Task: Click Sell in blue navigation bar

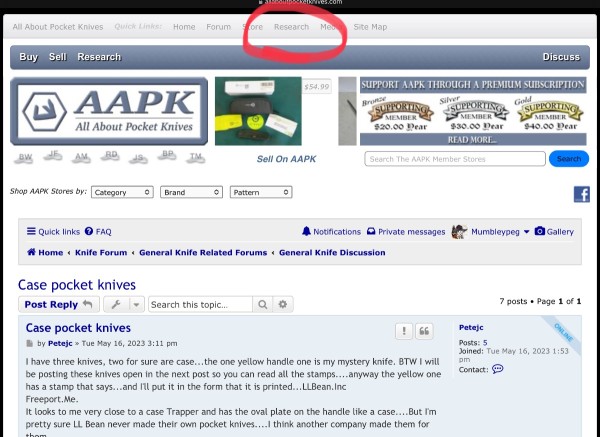Action: pos(58,57)
